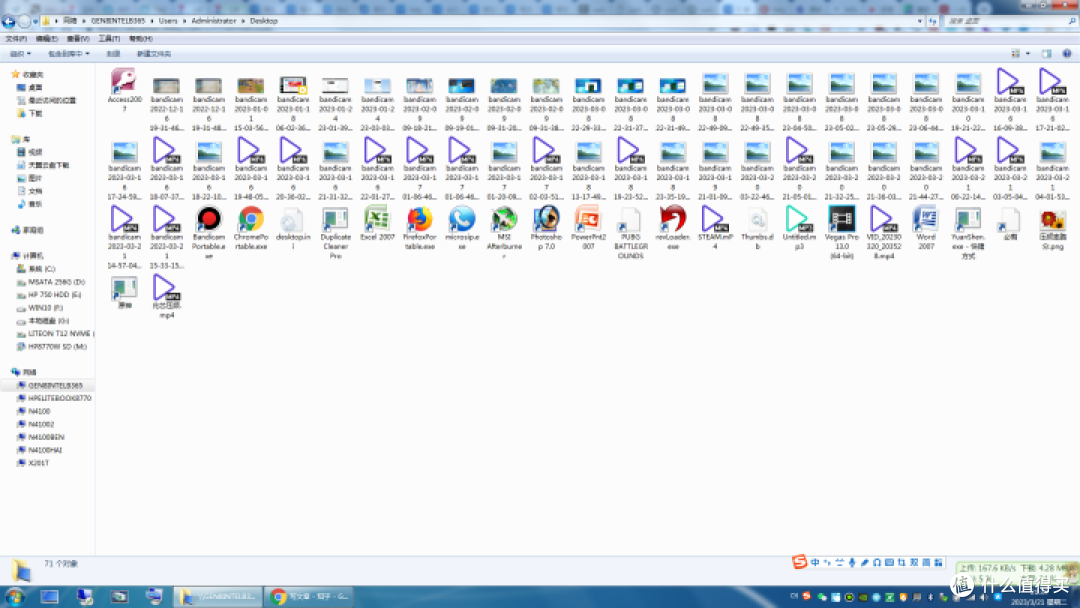
Task: Select the sunflower png image file
Action: (1052, 228)
